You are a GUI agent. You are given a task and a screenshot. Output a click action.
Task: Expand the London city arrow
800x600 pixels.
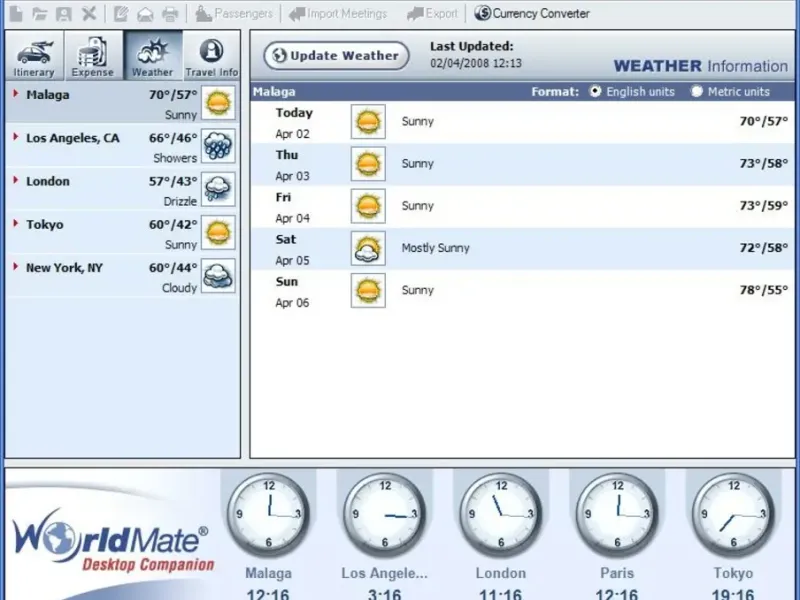[16, 181]
